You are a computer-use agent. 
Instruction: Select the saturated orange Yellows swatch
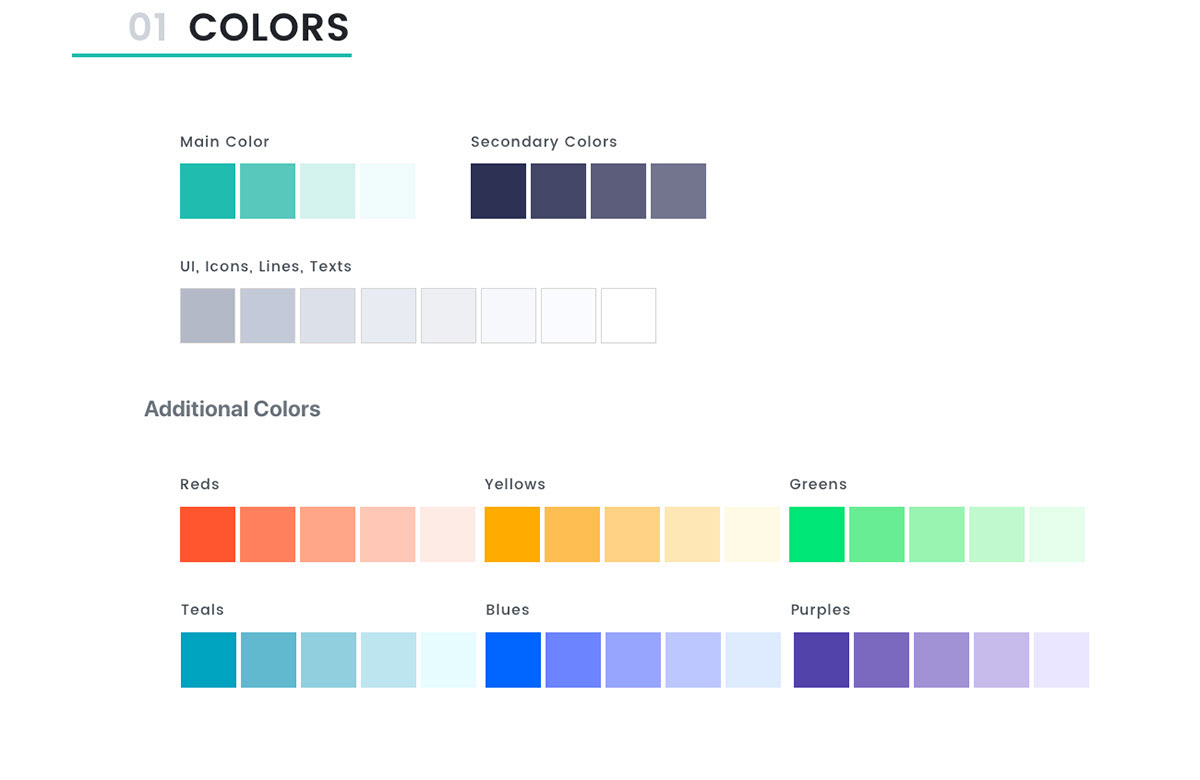[512, 534]
